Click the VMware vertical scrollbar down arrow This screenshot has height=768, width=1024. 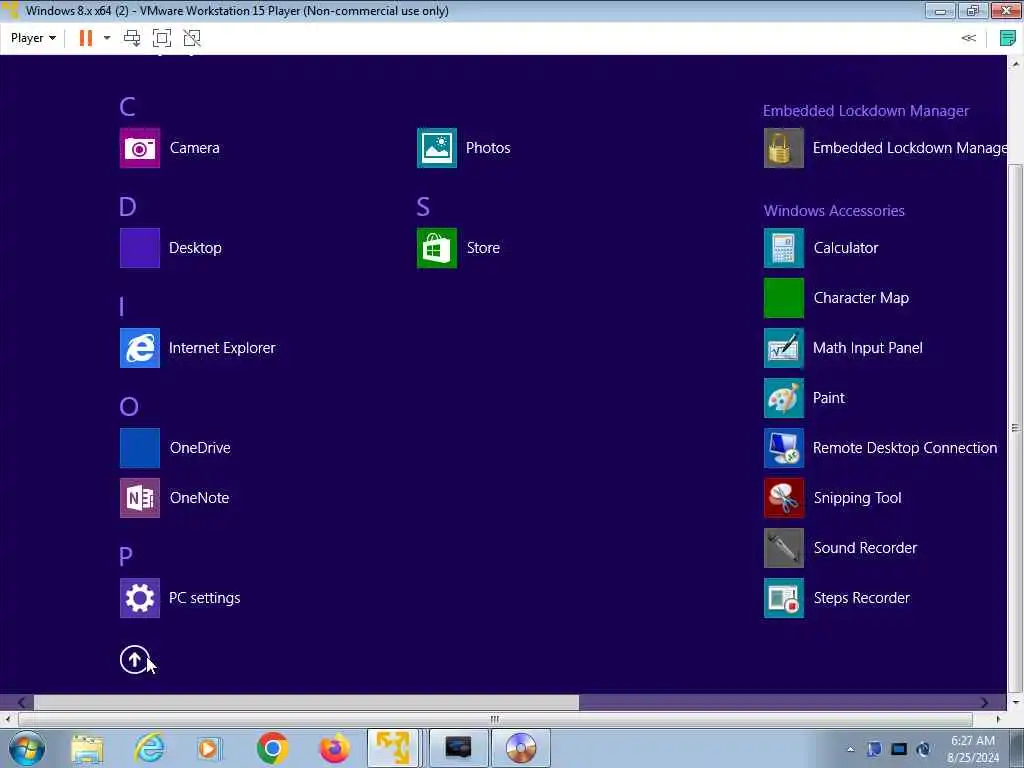tap(1016, 703)
